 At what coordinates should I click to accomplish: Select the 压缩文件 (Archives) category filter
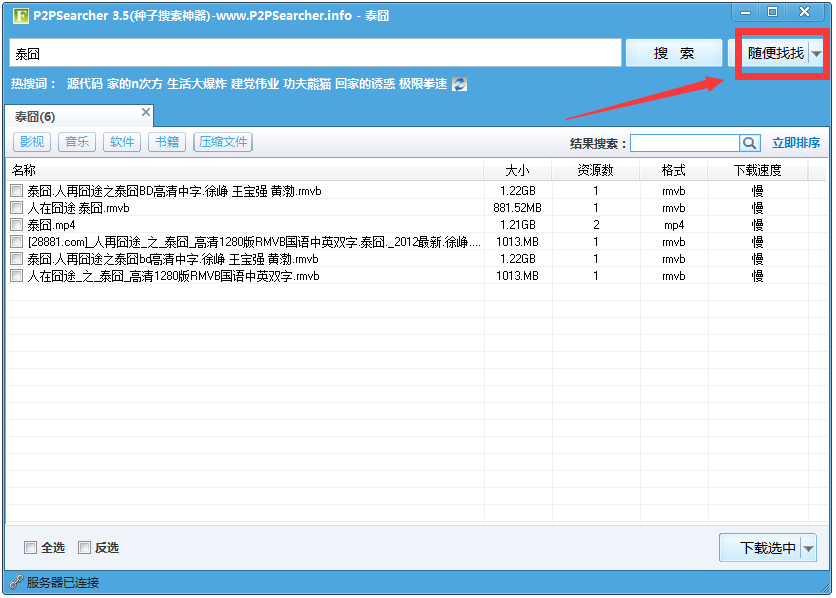(222, 142)
